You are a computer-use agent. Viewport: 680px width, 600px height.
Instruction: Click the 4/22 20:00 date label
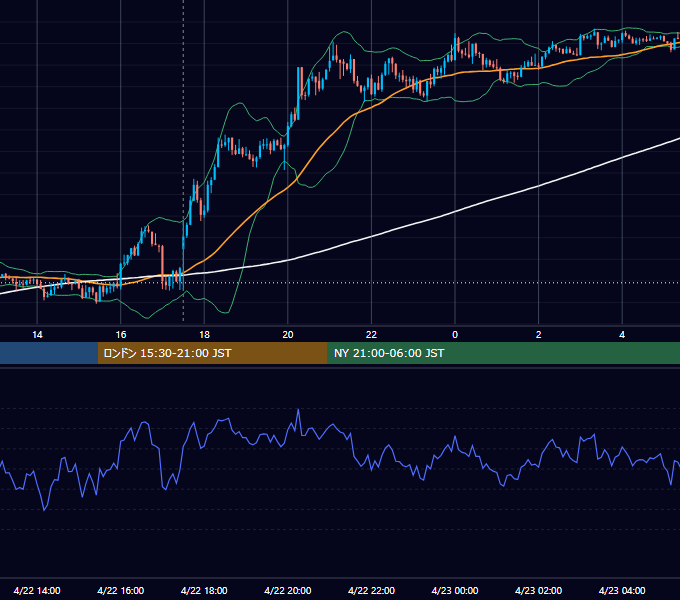pyautogui.click(x=288, y=590)
